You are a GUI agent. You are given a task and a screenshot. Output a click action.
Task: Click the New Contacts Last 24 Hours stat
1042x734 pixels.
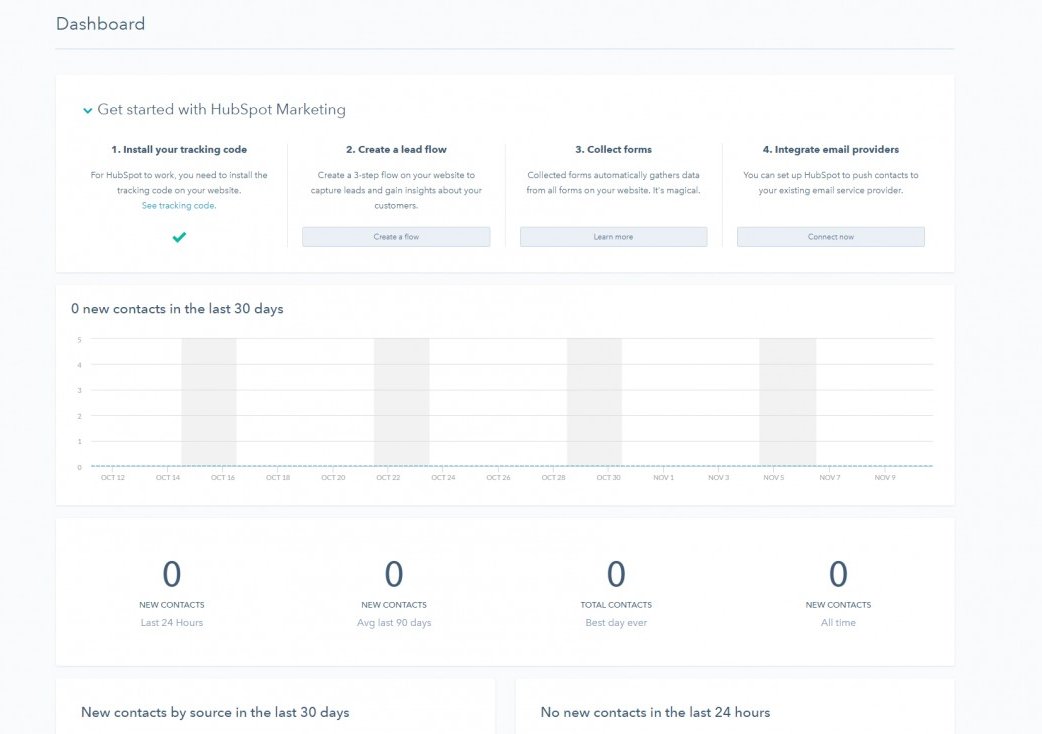[x=171, y=593]
